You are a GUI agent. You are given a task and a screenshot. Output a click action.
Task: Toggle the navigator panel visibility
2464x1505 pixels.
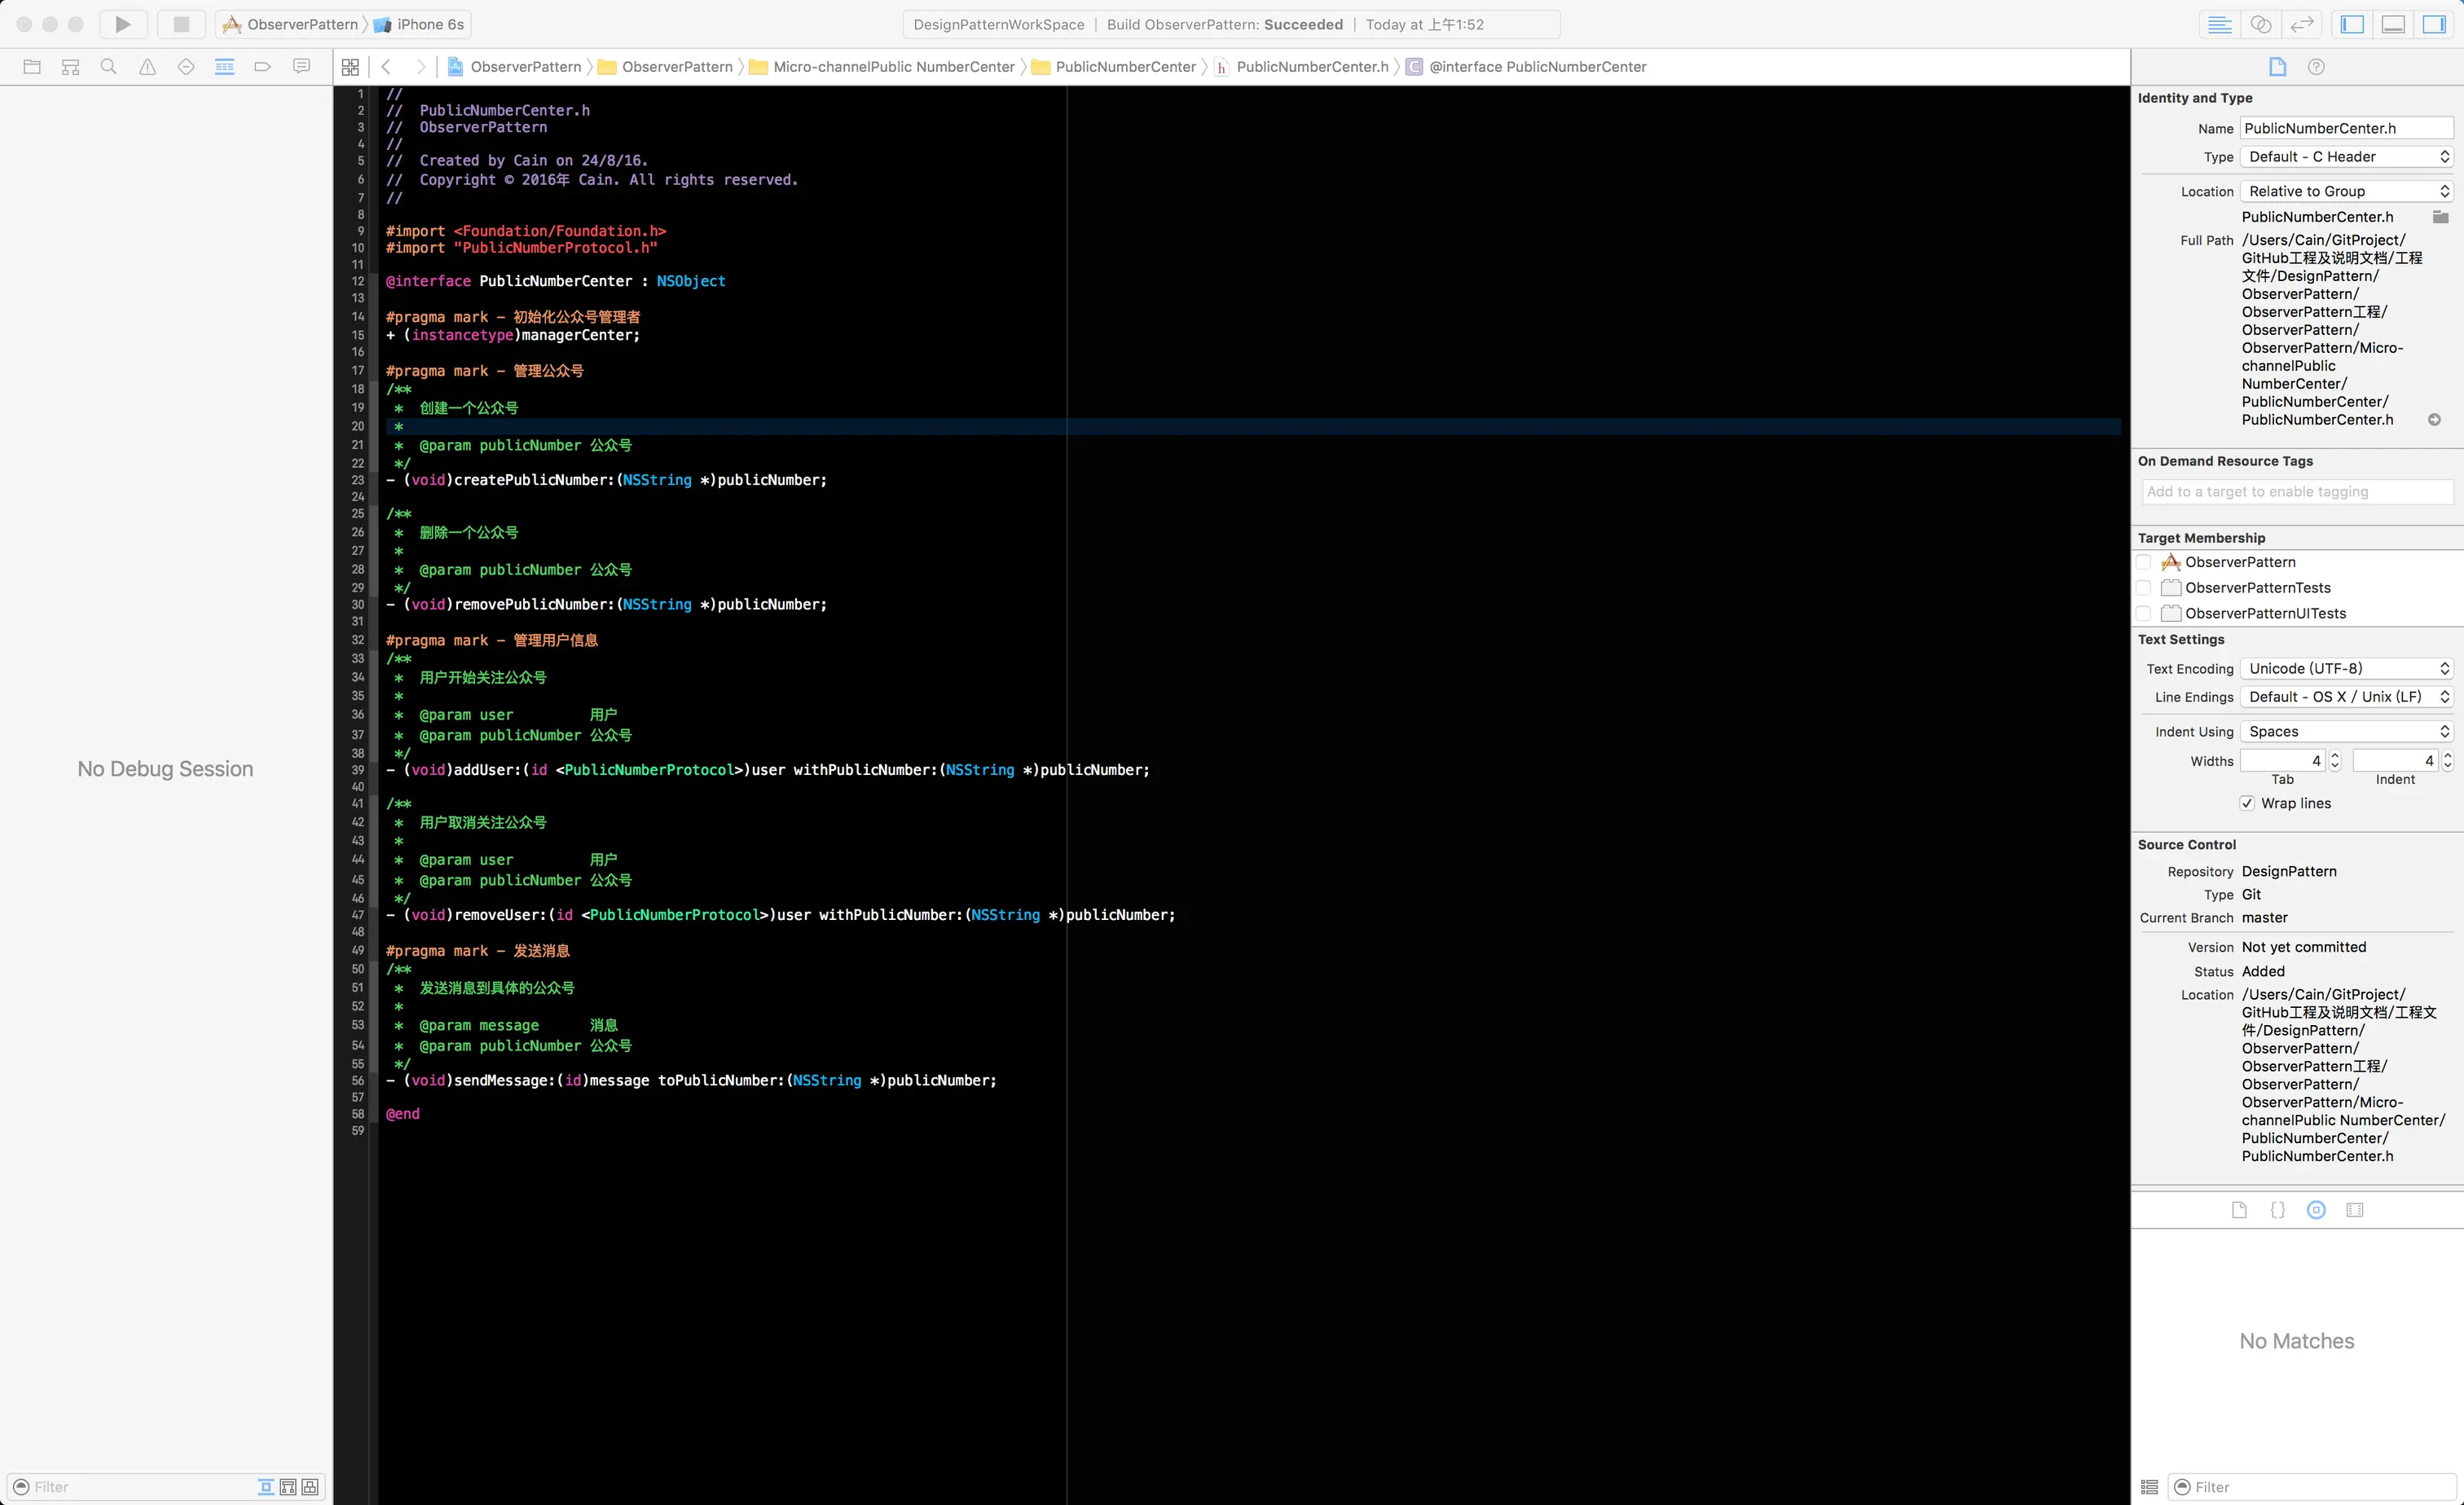click(x=2352, y=24)
